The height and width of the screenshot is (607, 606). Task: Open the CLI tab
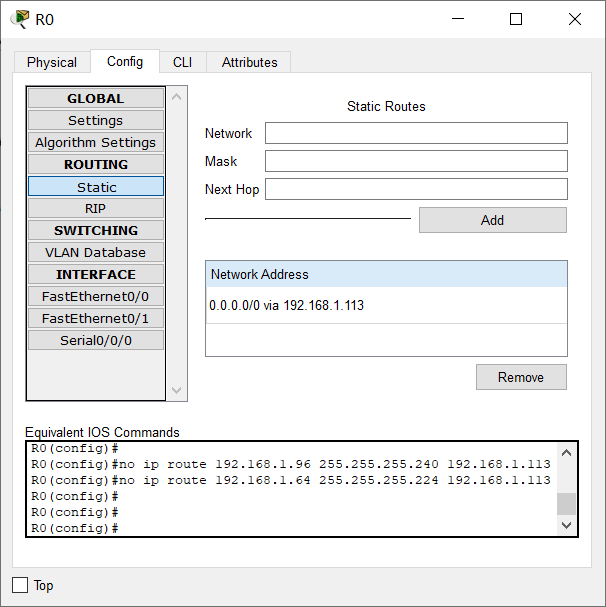182,62
